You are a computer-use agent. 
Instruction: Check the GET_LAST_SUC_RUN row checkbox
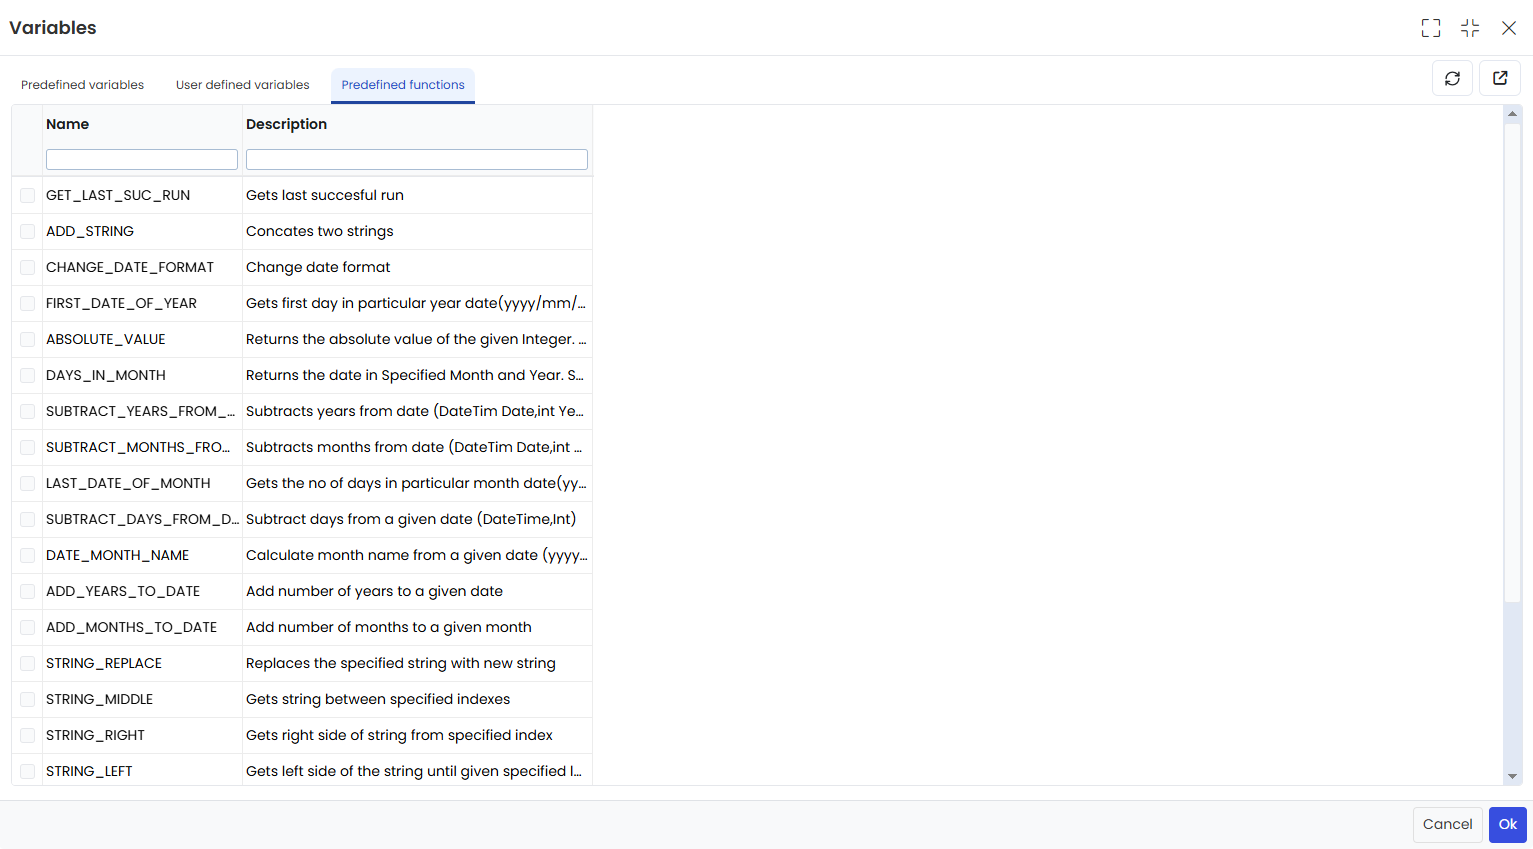tap(27, 196)
